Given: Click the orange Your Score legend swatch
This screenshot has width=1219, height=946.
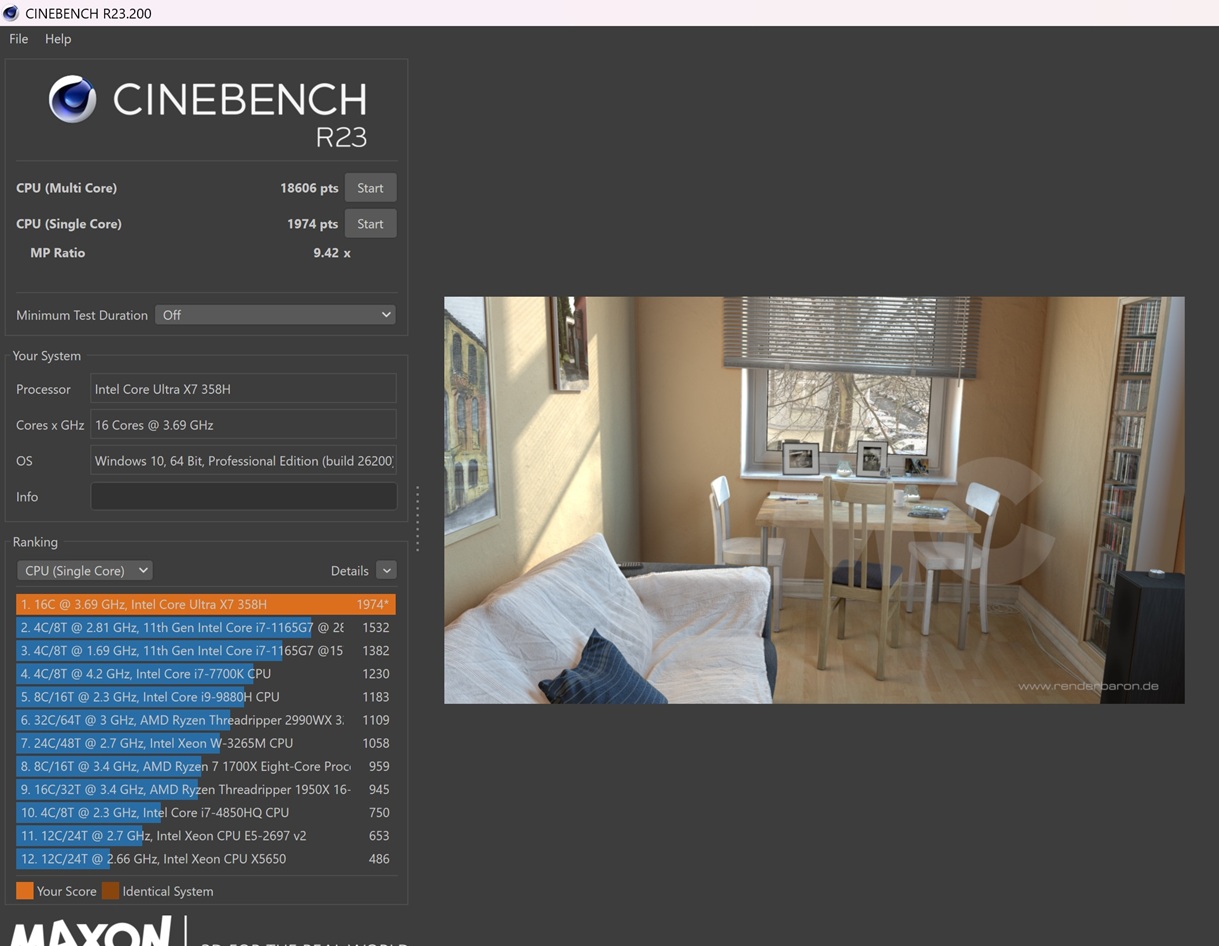Looking at the screenshot, I should coord(25,891).
